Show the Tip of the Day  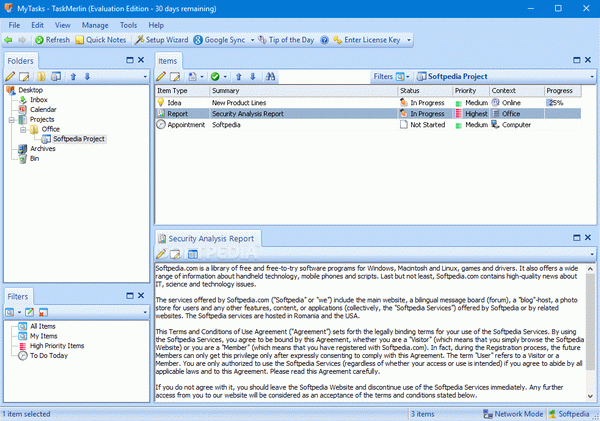pyautogui.click(x=286, y=40)
